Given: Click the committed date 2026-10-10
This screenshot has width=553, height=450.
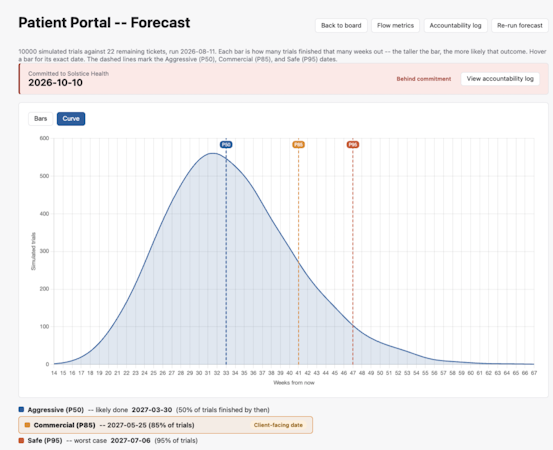Looking at the screenshot, I should [x=55, y=83].
